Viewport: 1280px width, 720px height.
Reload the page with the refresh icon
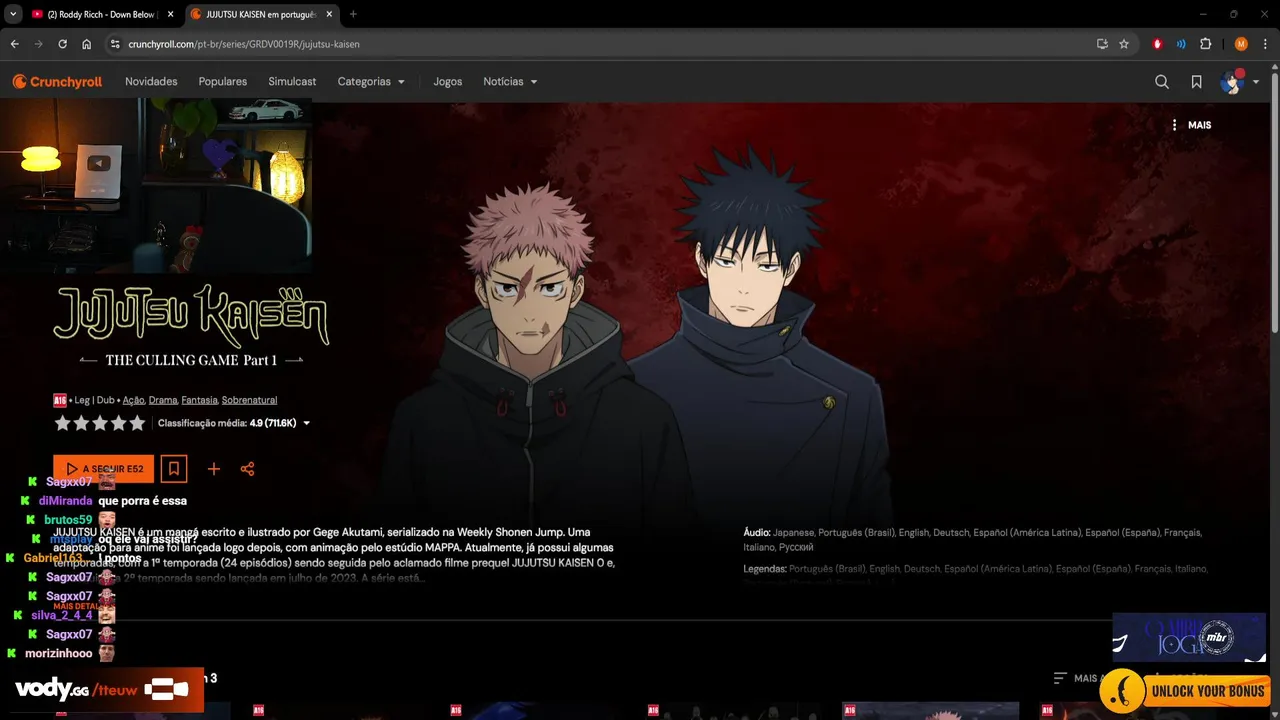pyautogui.click(x=62, y=44)
